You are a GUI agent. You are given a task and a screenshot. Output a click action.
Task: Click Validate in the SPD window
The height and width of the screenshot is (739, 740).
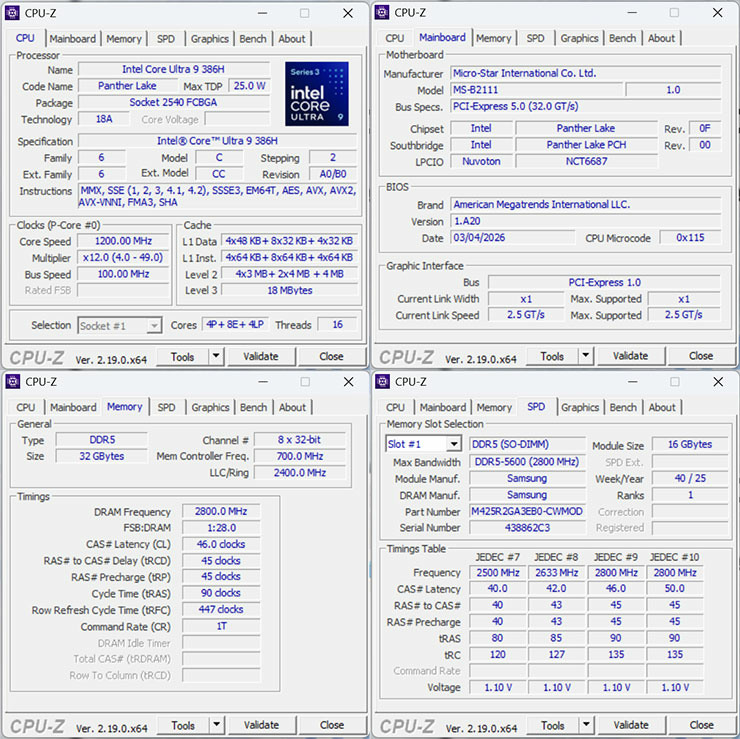coord(631,725)
